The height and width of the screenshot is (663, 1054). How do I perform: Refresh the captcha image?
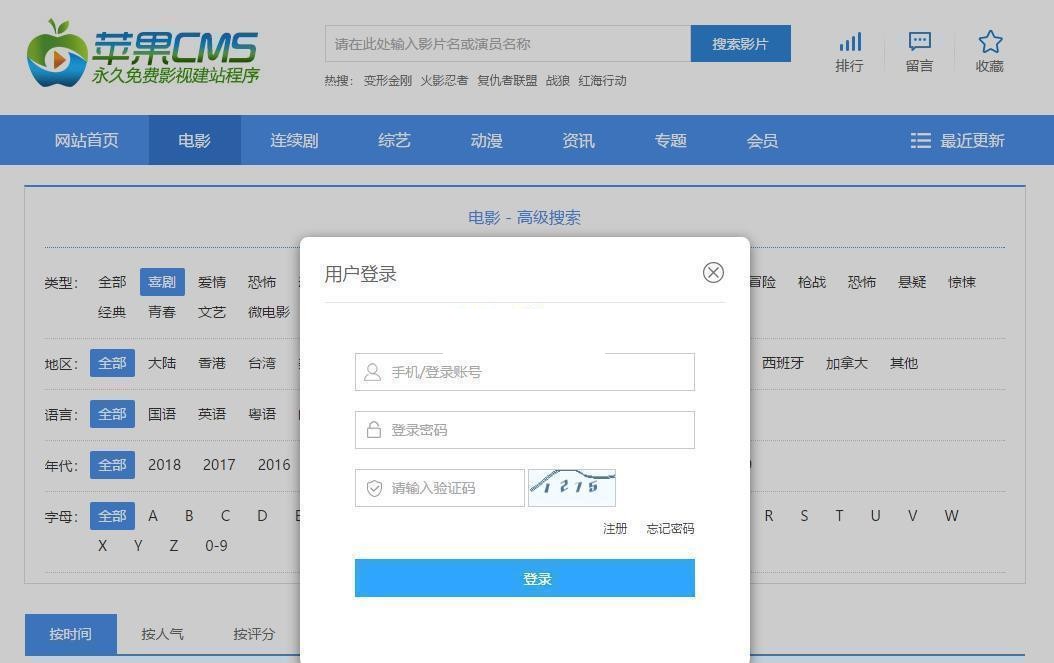pyautogui.click(x=572, y=487)
